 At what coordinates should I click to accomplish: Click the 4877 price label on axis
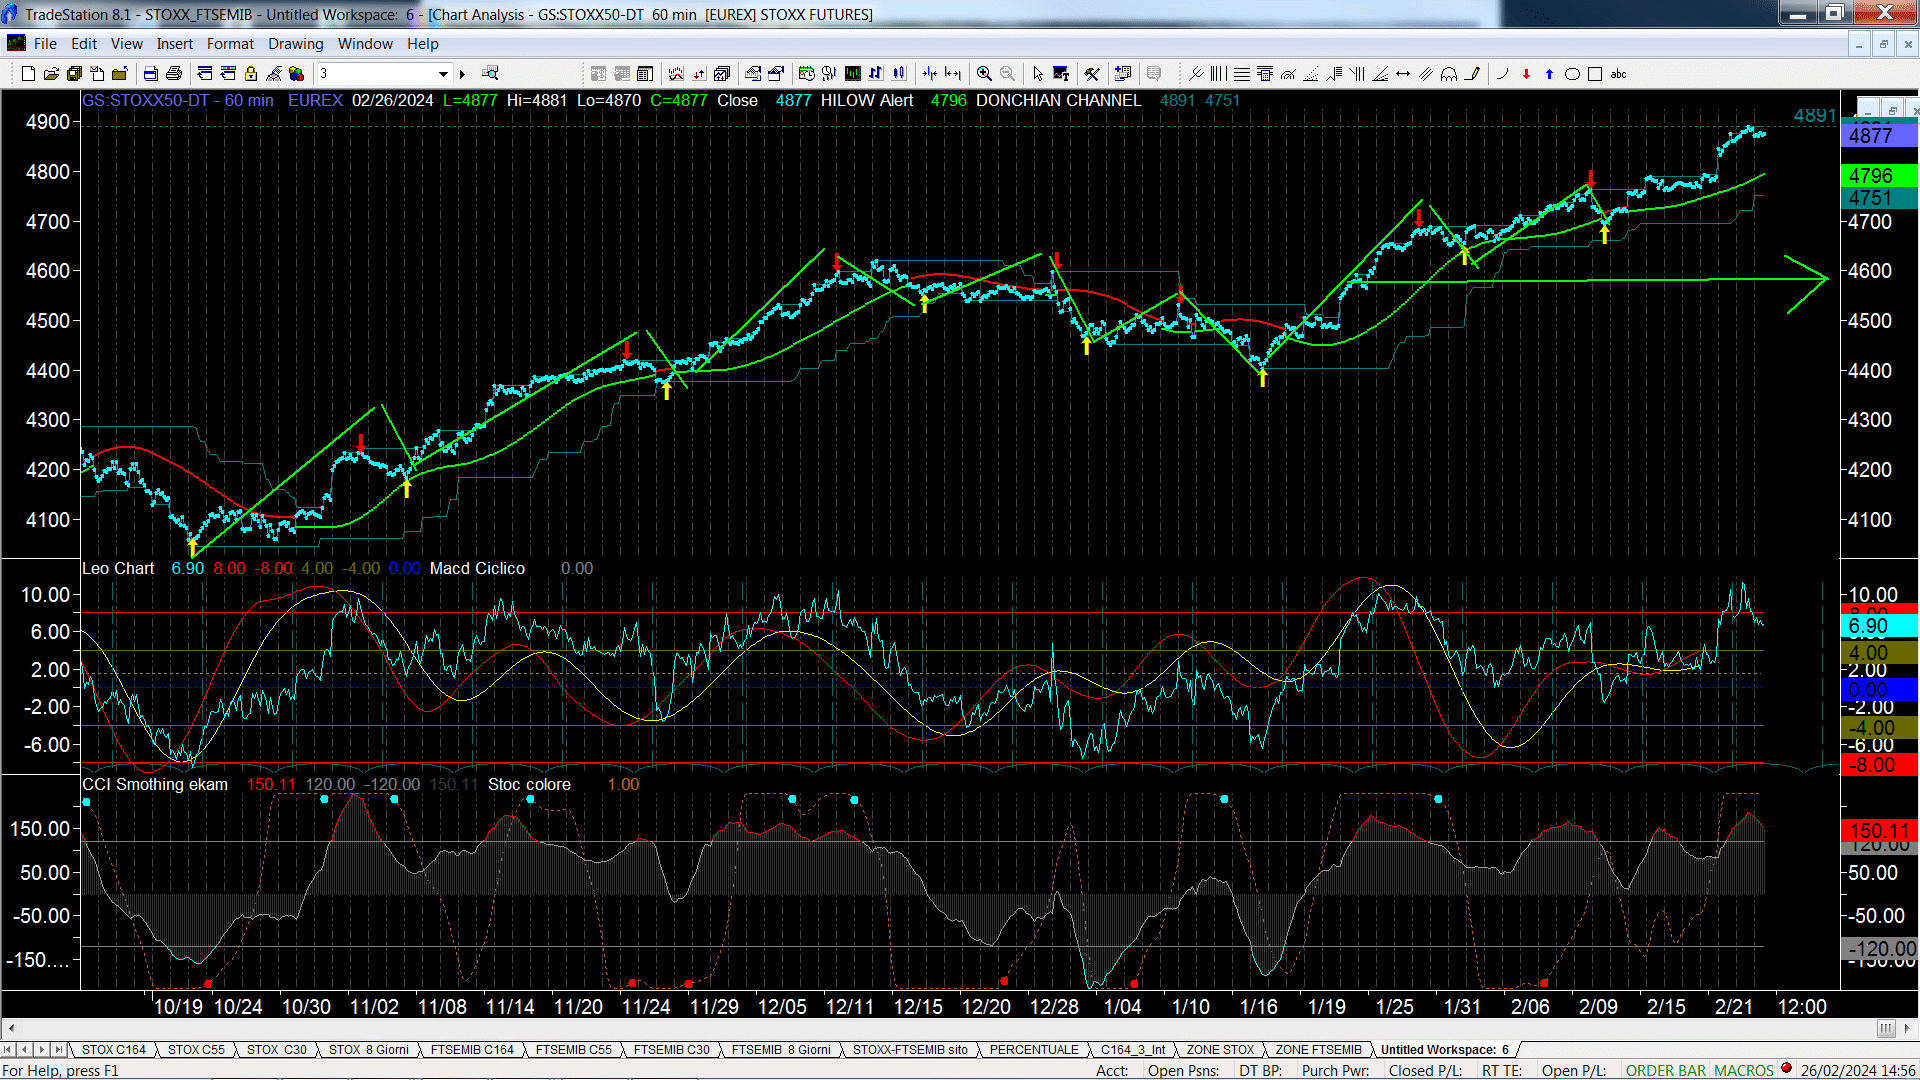click(1878, 136)
